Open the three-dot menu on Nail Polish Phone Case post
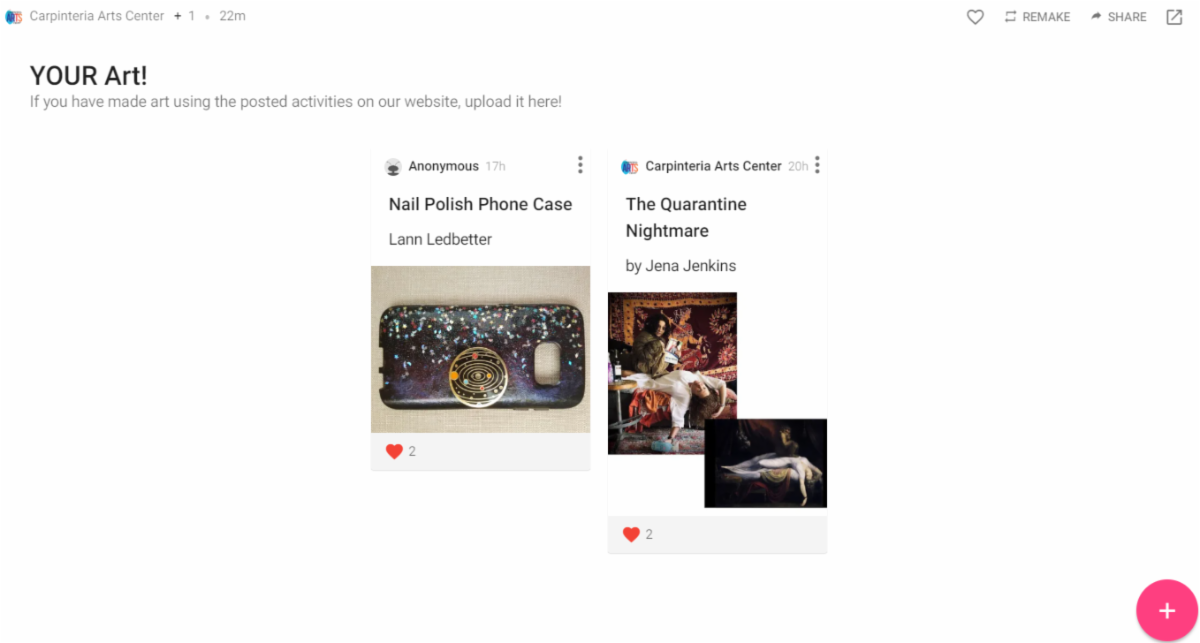 tap(580, 165)
